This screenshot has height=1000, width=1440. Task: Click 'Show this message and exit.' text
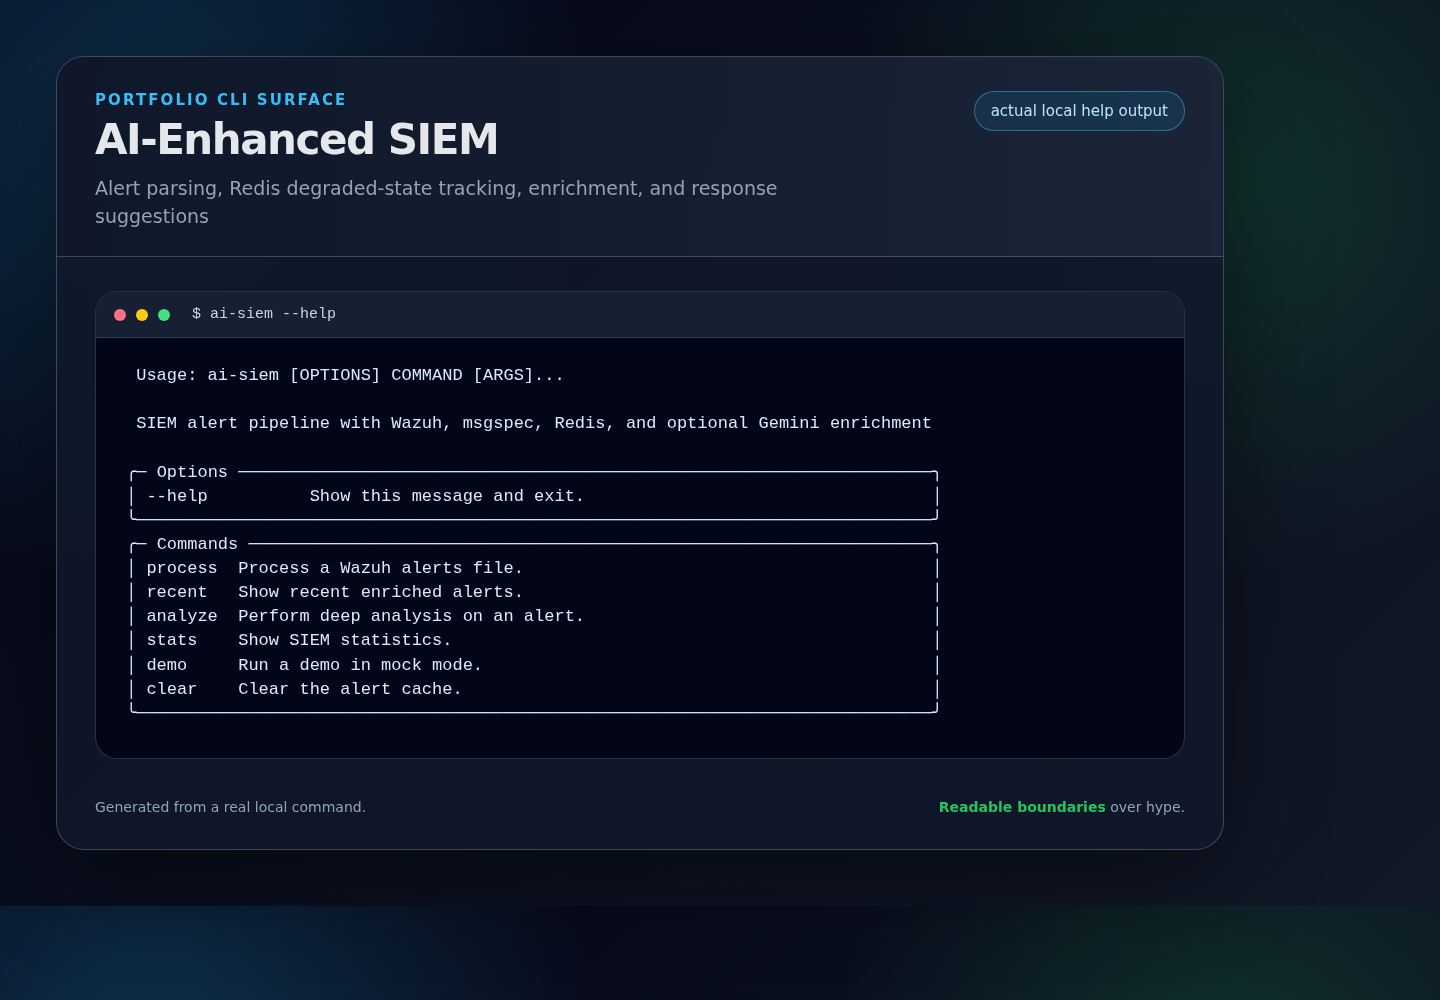[x=447, y=496]
